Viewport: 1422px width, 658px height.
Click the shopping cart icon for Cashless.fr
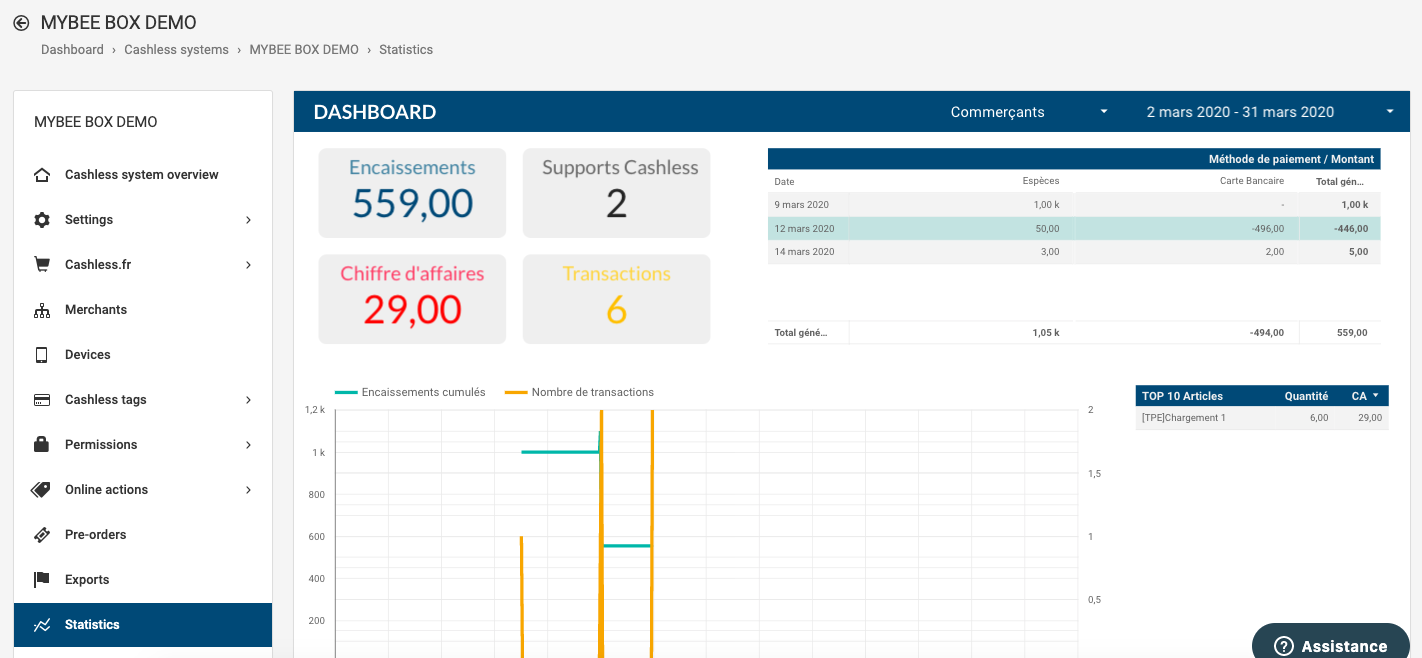click(x=42, y=265)
